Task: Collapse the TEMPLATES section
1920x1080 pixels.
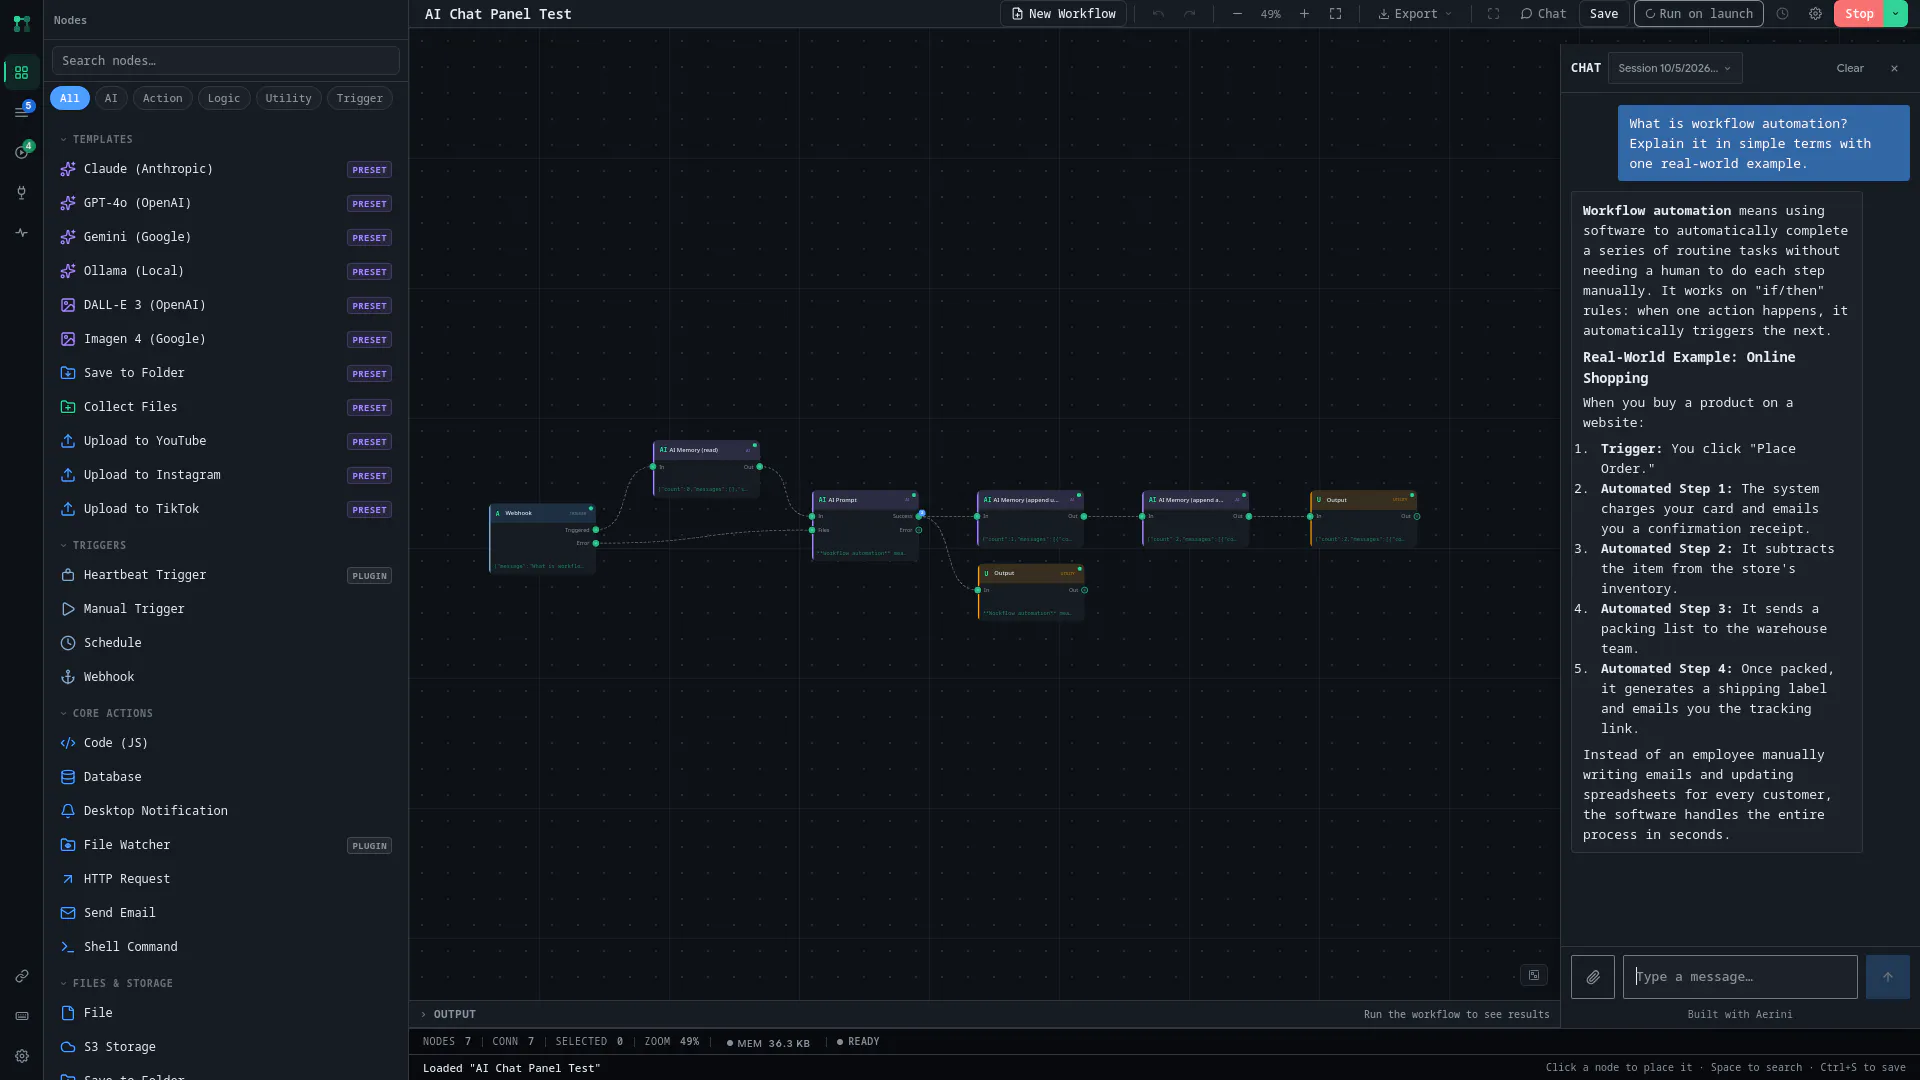Action: (96, 139)
